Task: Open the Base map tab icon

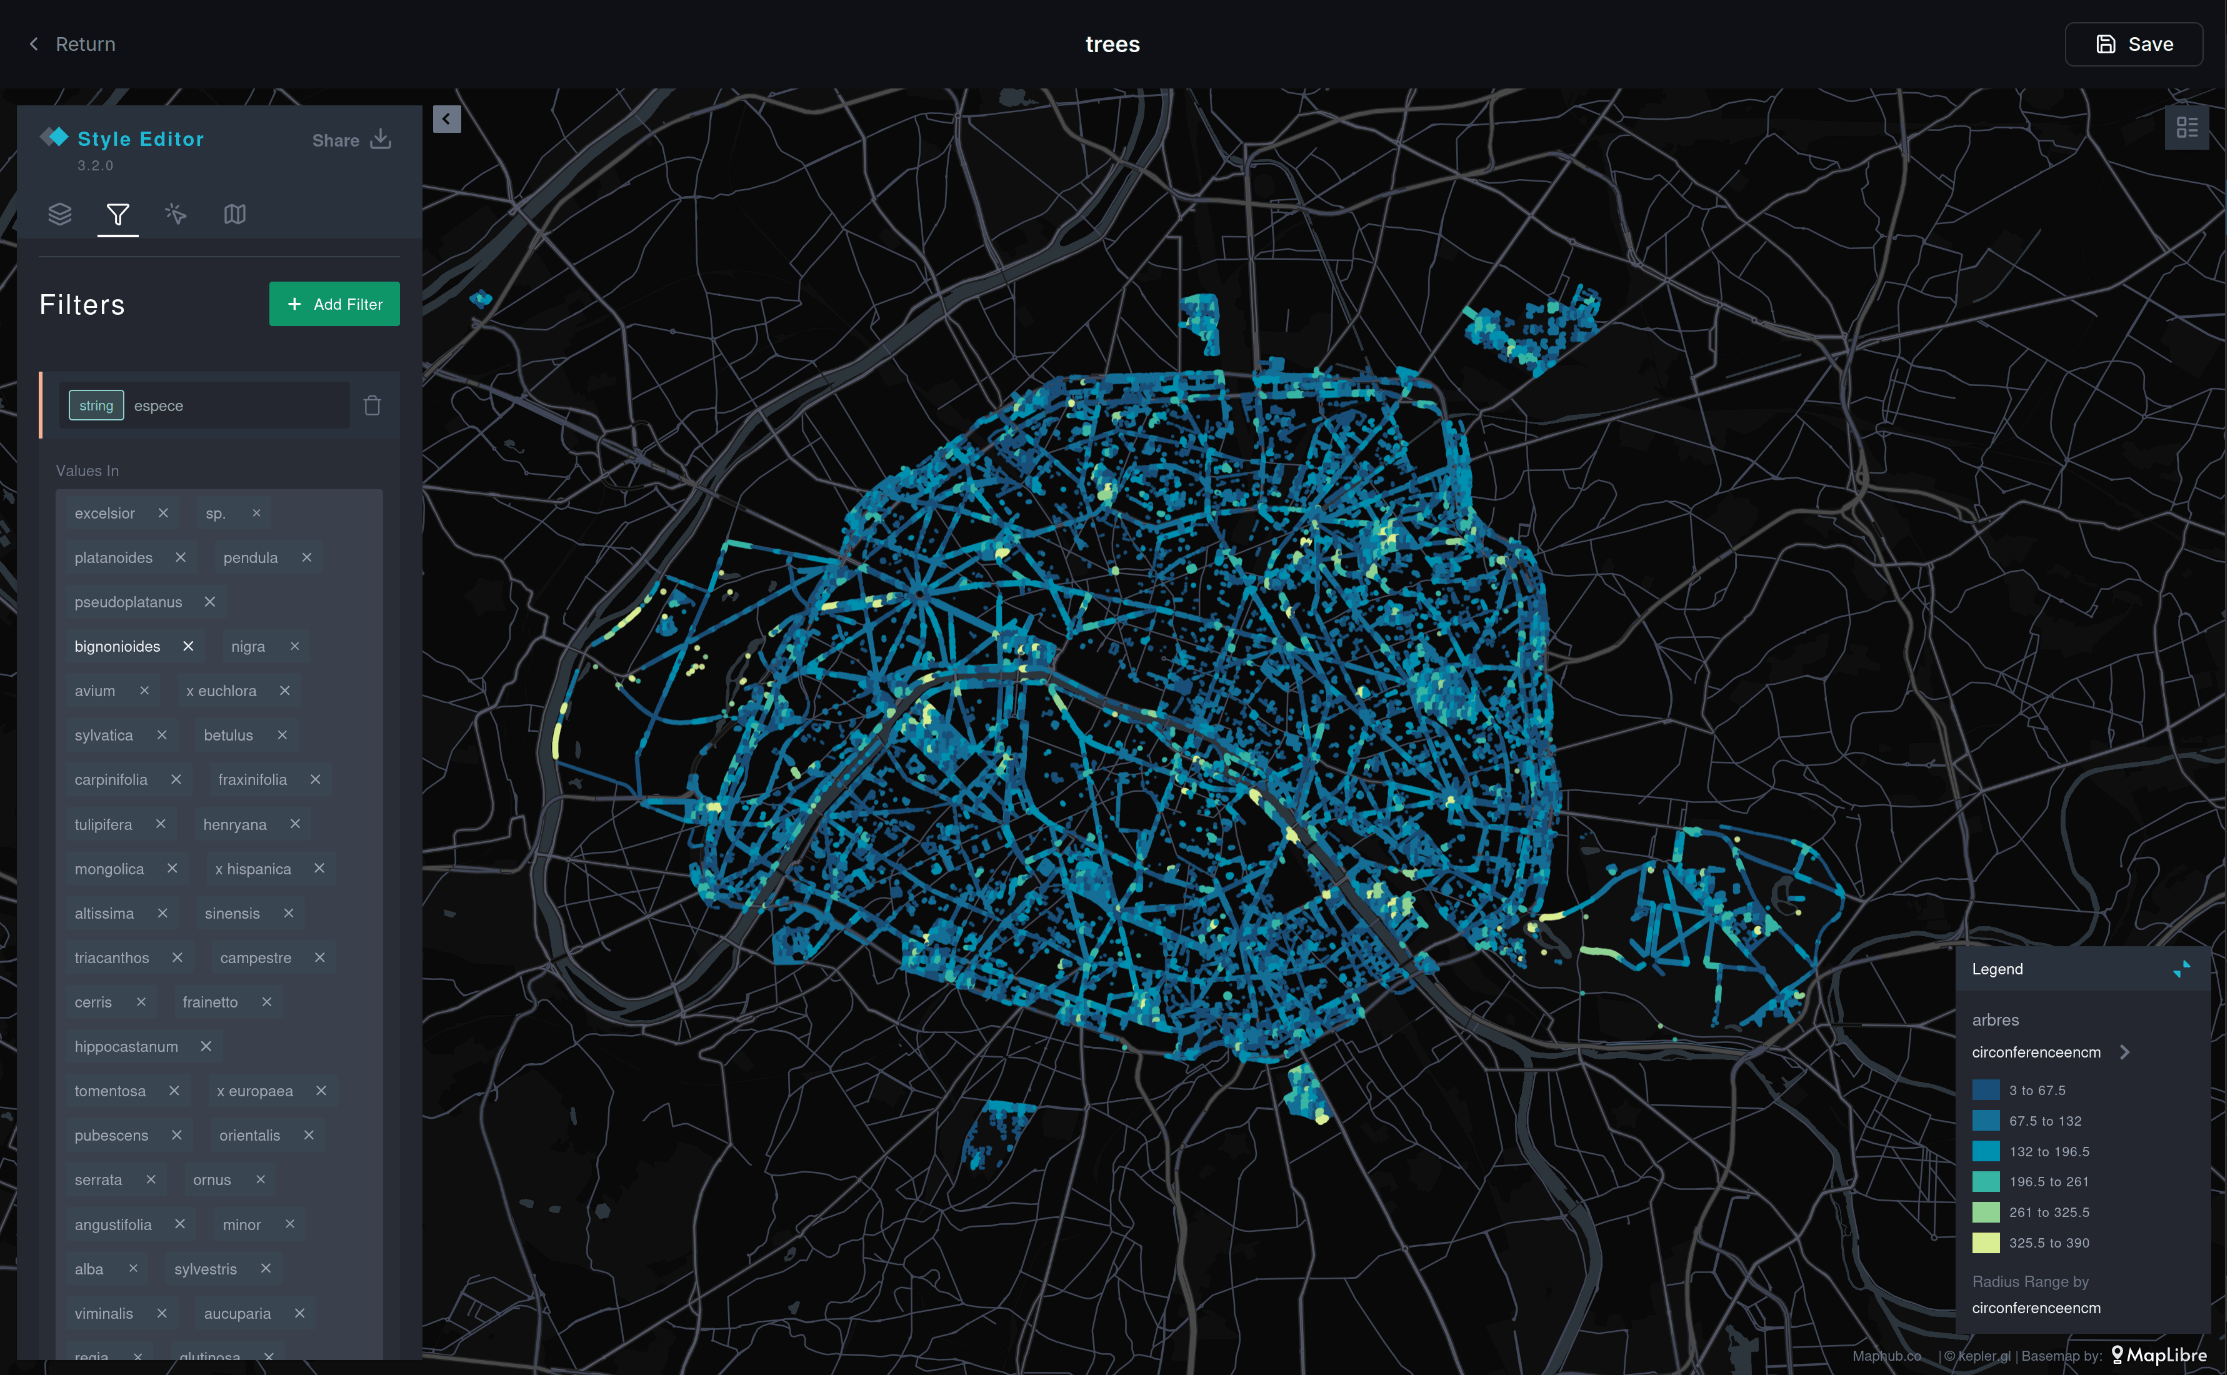Action: click(235, 214)
